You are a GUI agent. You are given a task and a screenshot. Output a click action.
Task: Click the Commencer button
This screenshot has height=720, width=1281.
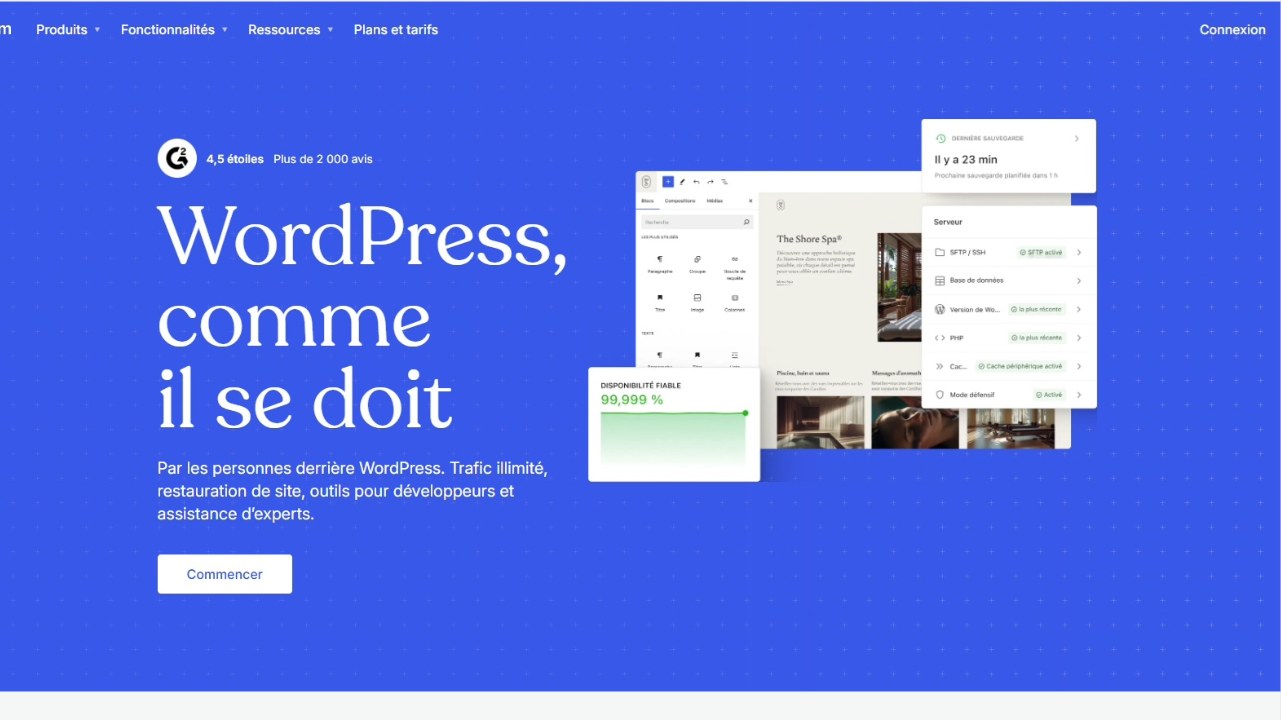coord(224,573)
